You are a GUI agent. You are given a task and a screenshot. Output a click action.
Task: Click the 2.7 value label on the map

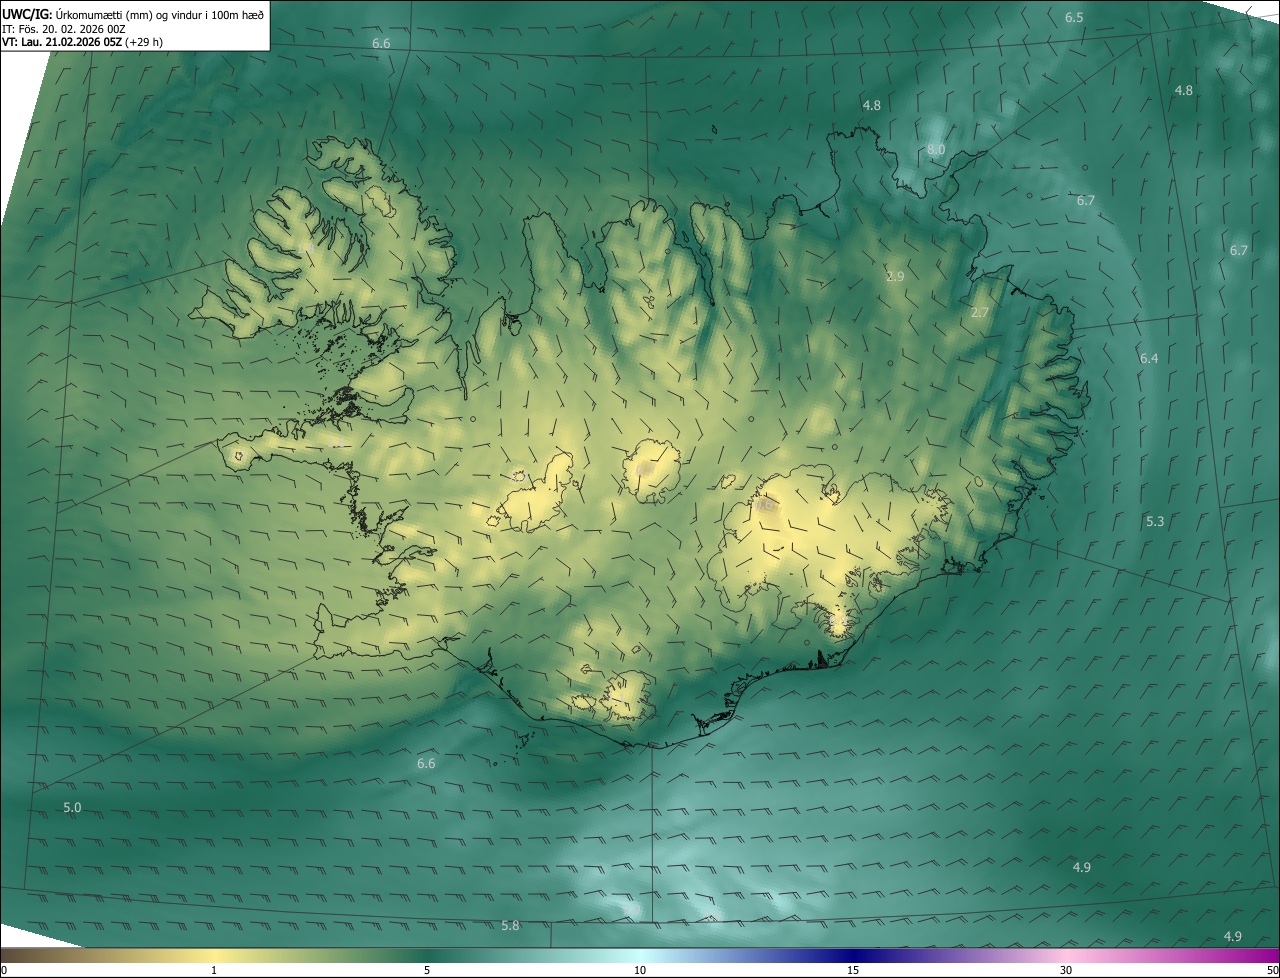980,312
